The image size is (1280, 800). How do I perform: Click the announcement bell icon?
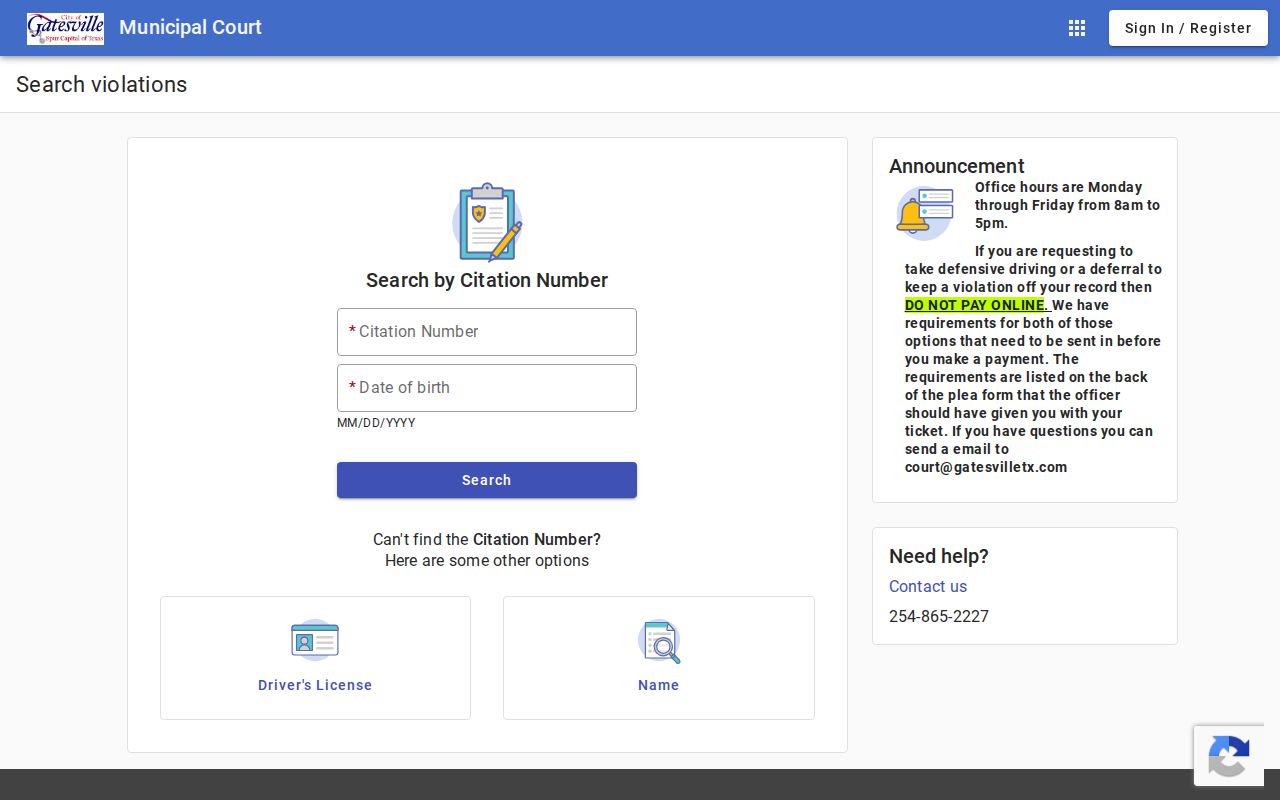[924, 213]
